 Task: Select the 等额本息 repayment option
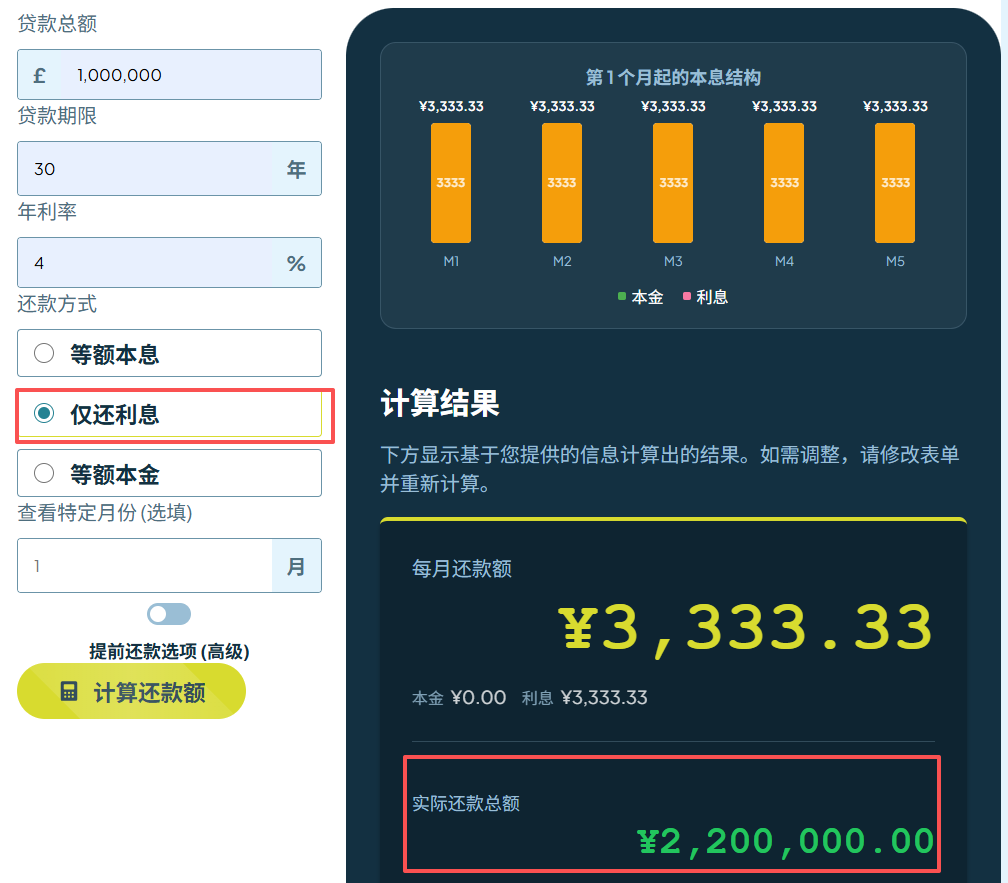coord(42,352)
